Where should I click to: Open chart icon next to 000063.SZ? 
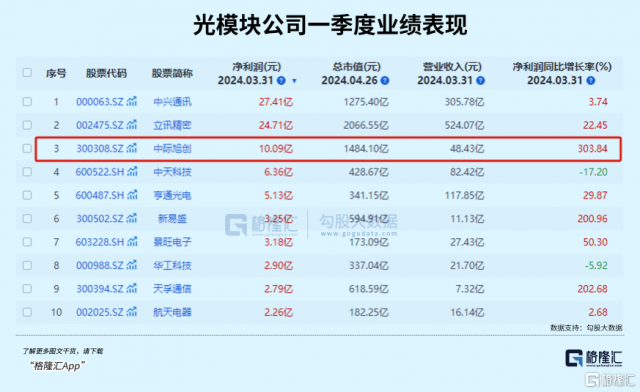click(x=131, y=101)
